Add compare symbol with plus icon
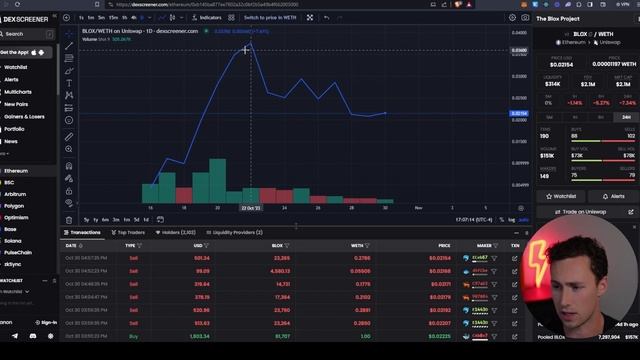The width and height of the screenshot is (640, 360). tap(67, 18)
